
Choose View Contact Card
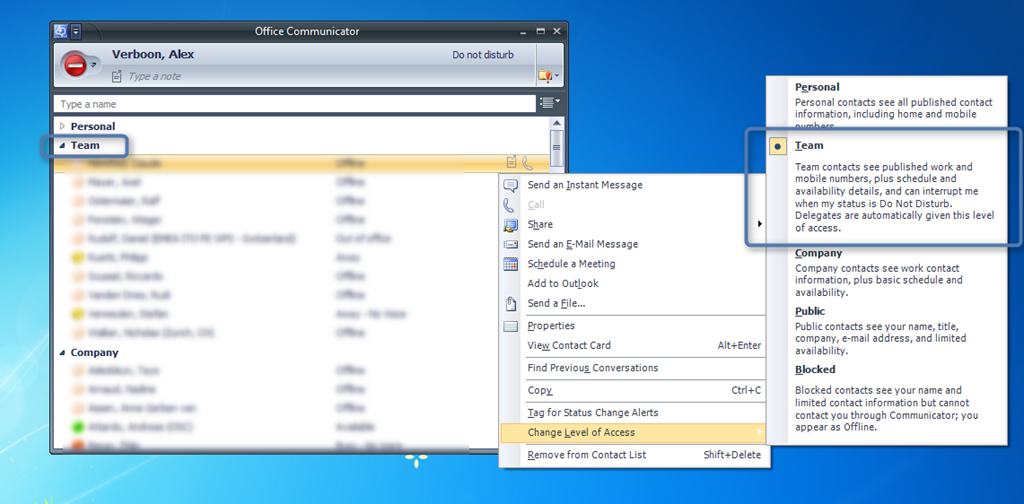coord(569,346)
